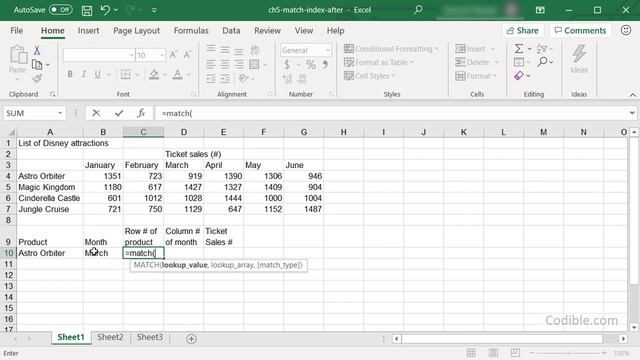Toggle Italic formatting

[x=84, y=74]
